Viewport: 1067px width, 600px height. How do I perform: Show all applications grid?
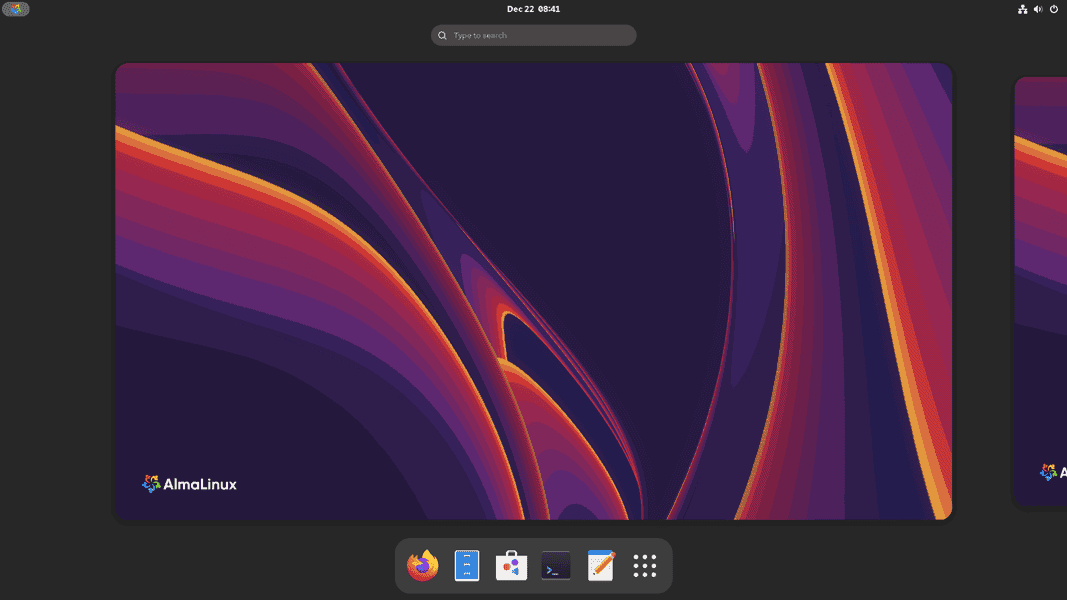(x=644, y=565)
